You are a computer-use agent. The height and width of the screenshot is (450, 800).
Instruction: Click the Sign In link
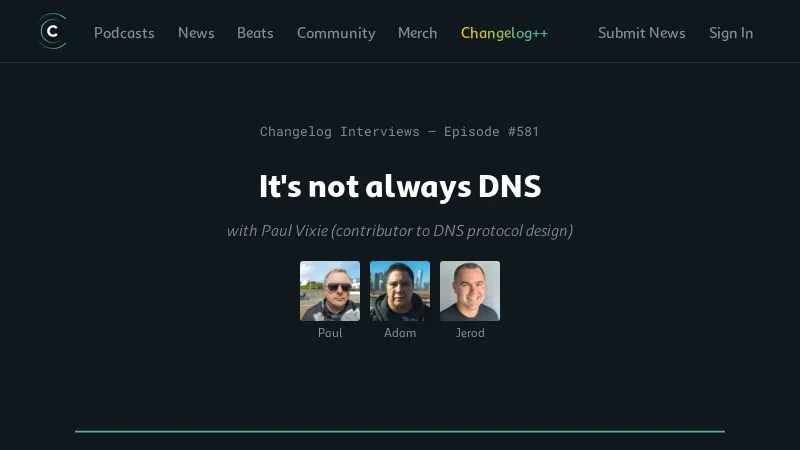pyautogui.click(x=731, y=33)
